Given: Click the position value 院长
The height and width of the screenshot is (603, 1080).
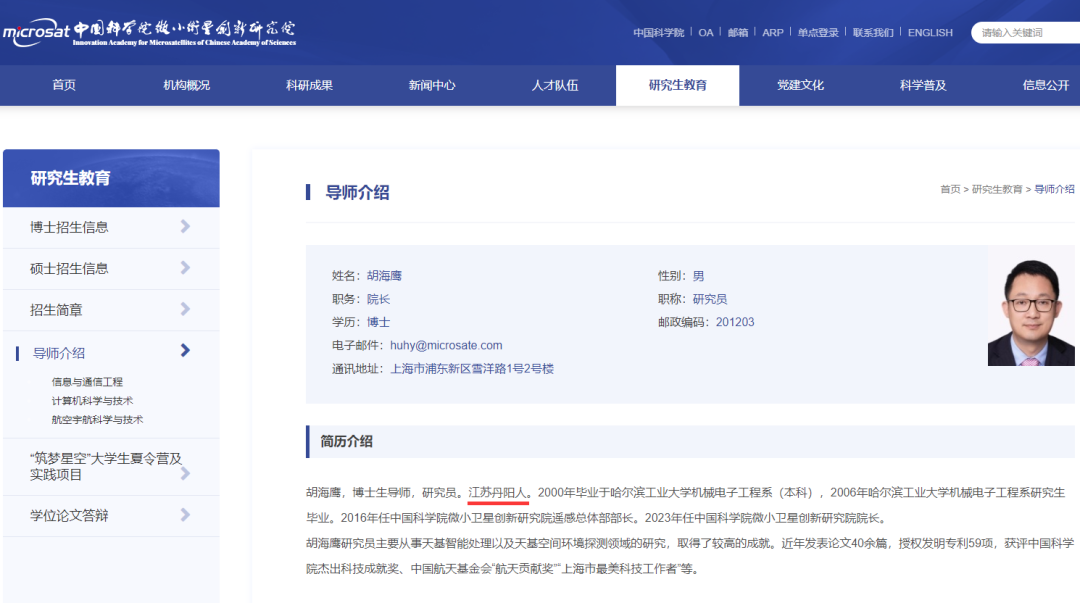Looking at the screenshot, I should coord(378,299).
